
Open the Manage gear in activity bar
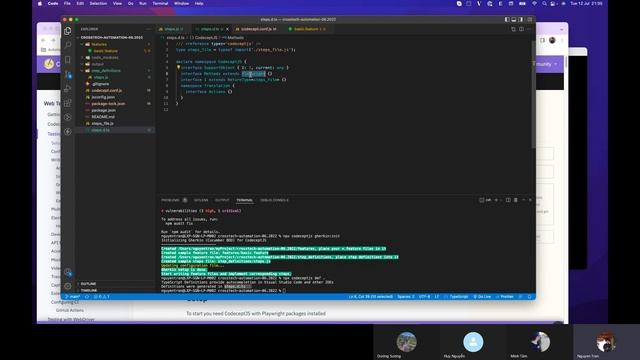[x=68, y=286]
